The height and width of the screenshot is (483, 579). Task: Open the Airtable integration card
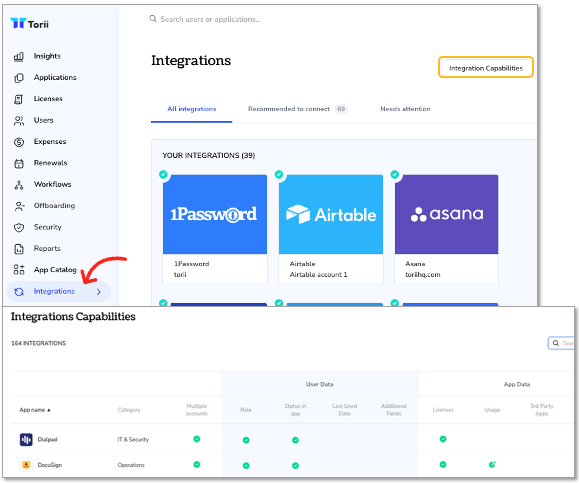pos(331,229)
